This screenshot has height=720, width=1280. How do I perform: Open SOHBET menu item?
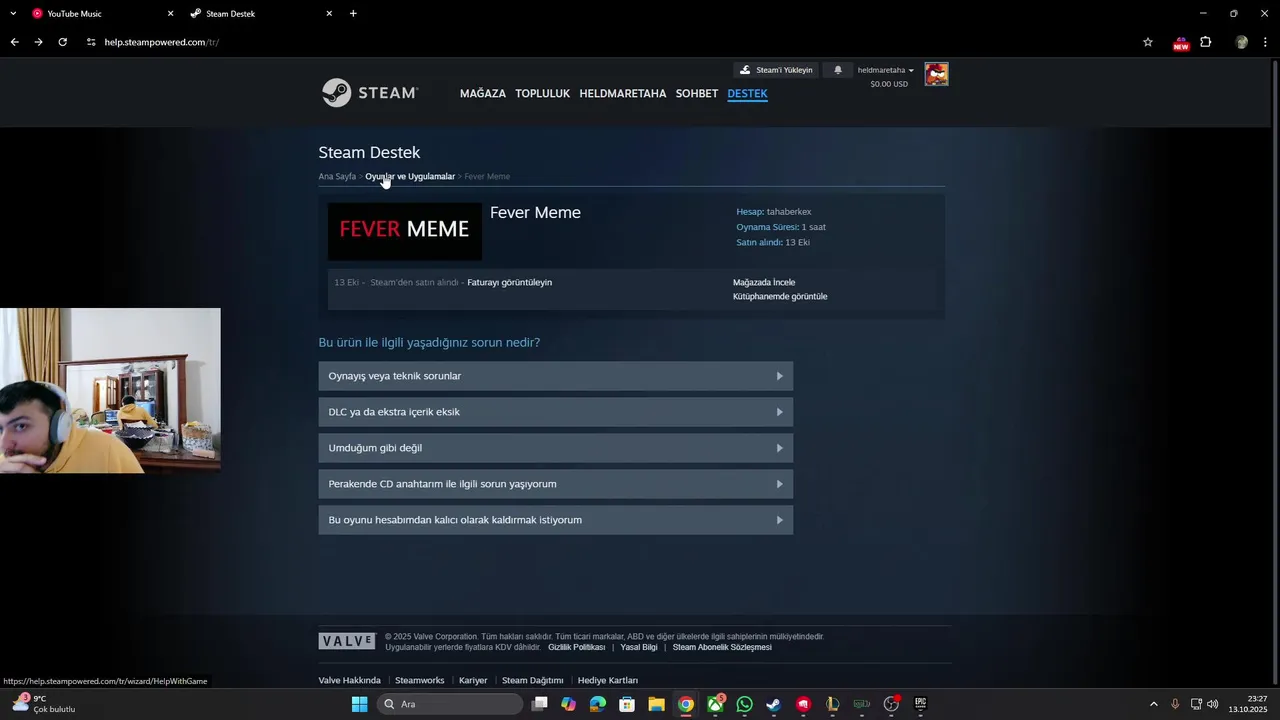697,93
